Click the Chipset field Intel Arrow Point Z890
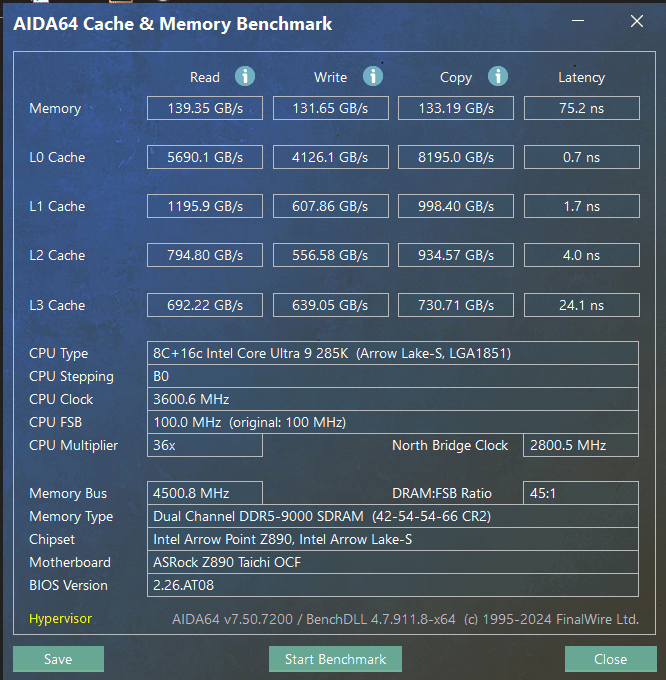 (x=392, y=539)
